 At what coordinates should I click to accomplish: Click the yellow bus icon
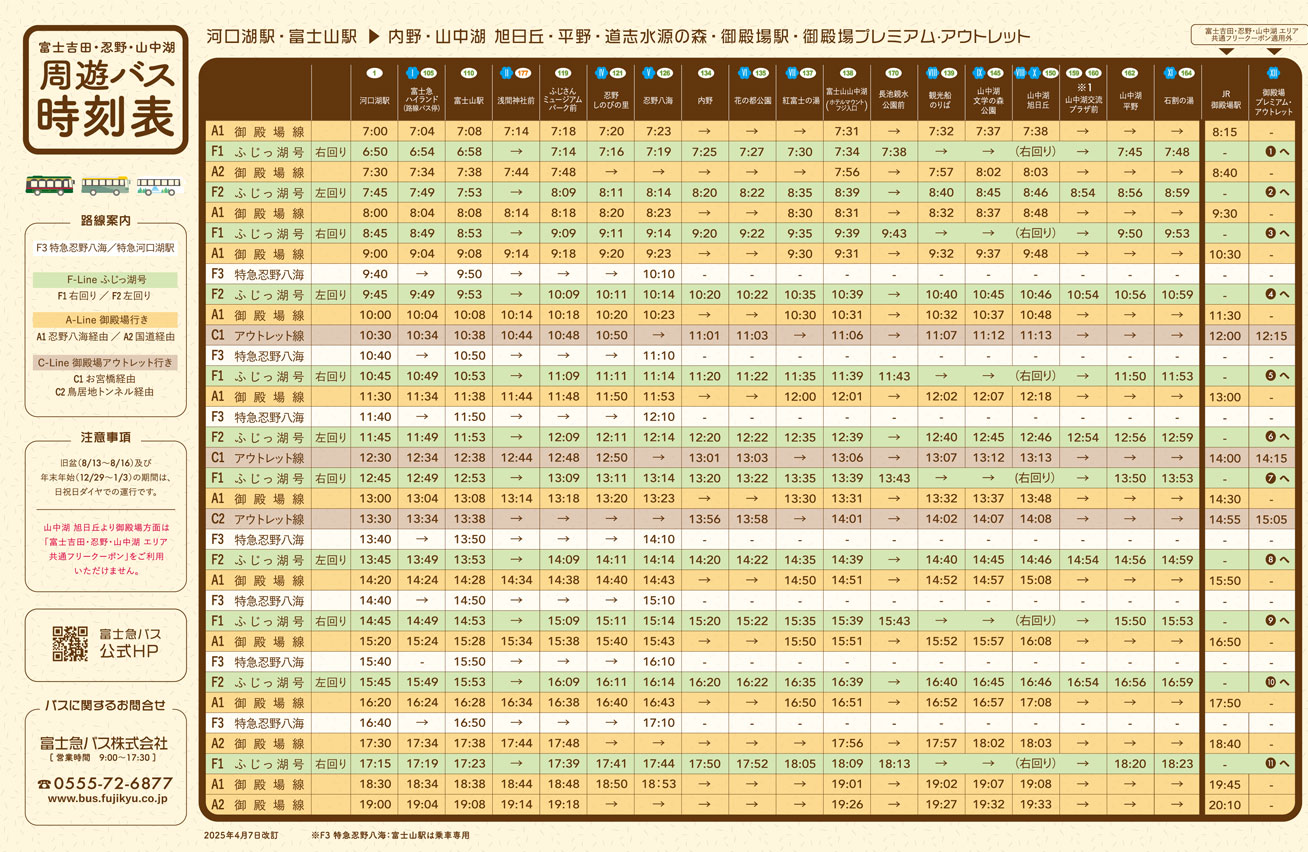pos(104,186)
